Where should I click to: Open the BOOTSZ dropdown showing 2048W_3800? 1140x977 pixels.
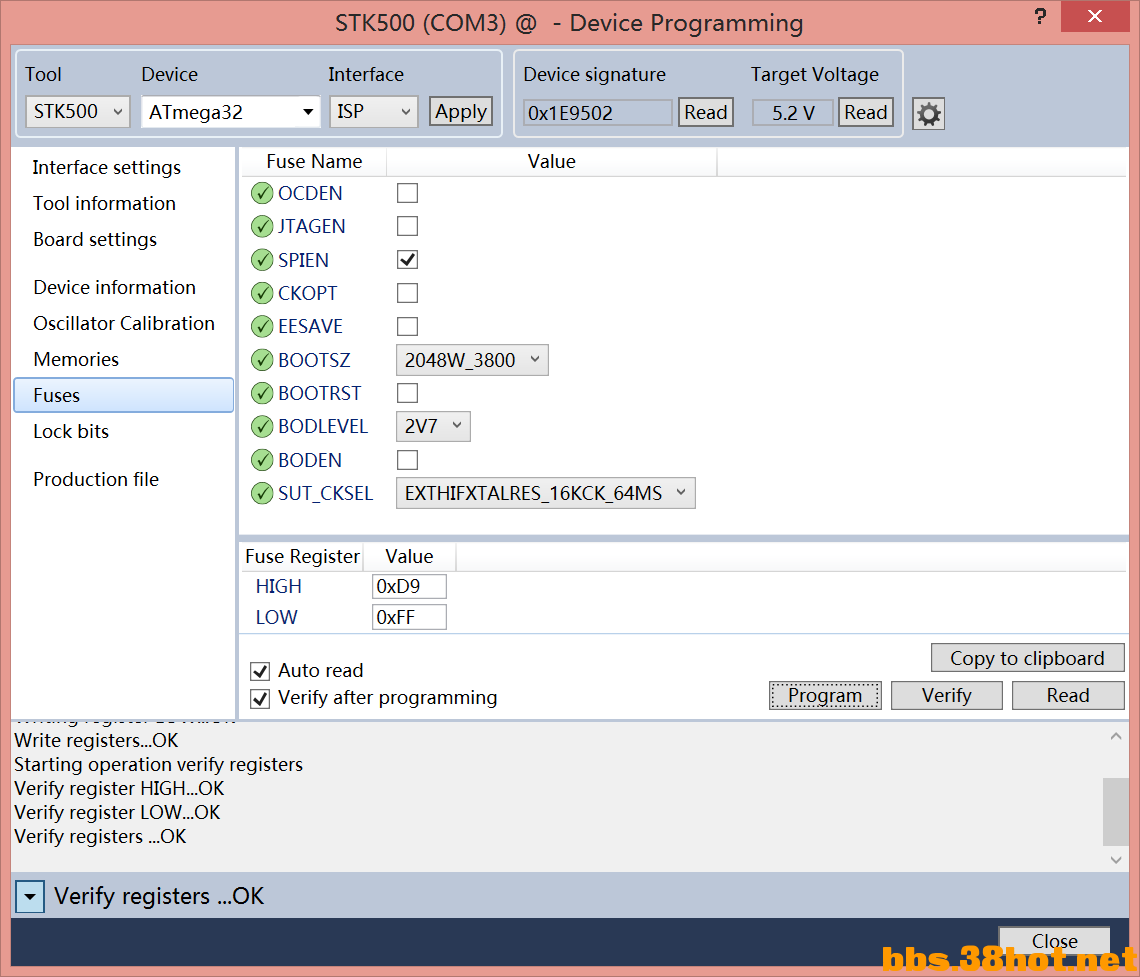472,361
